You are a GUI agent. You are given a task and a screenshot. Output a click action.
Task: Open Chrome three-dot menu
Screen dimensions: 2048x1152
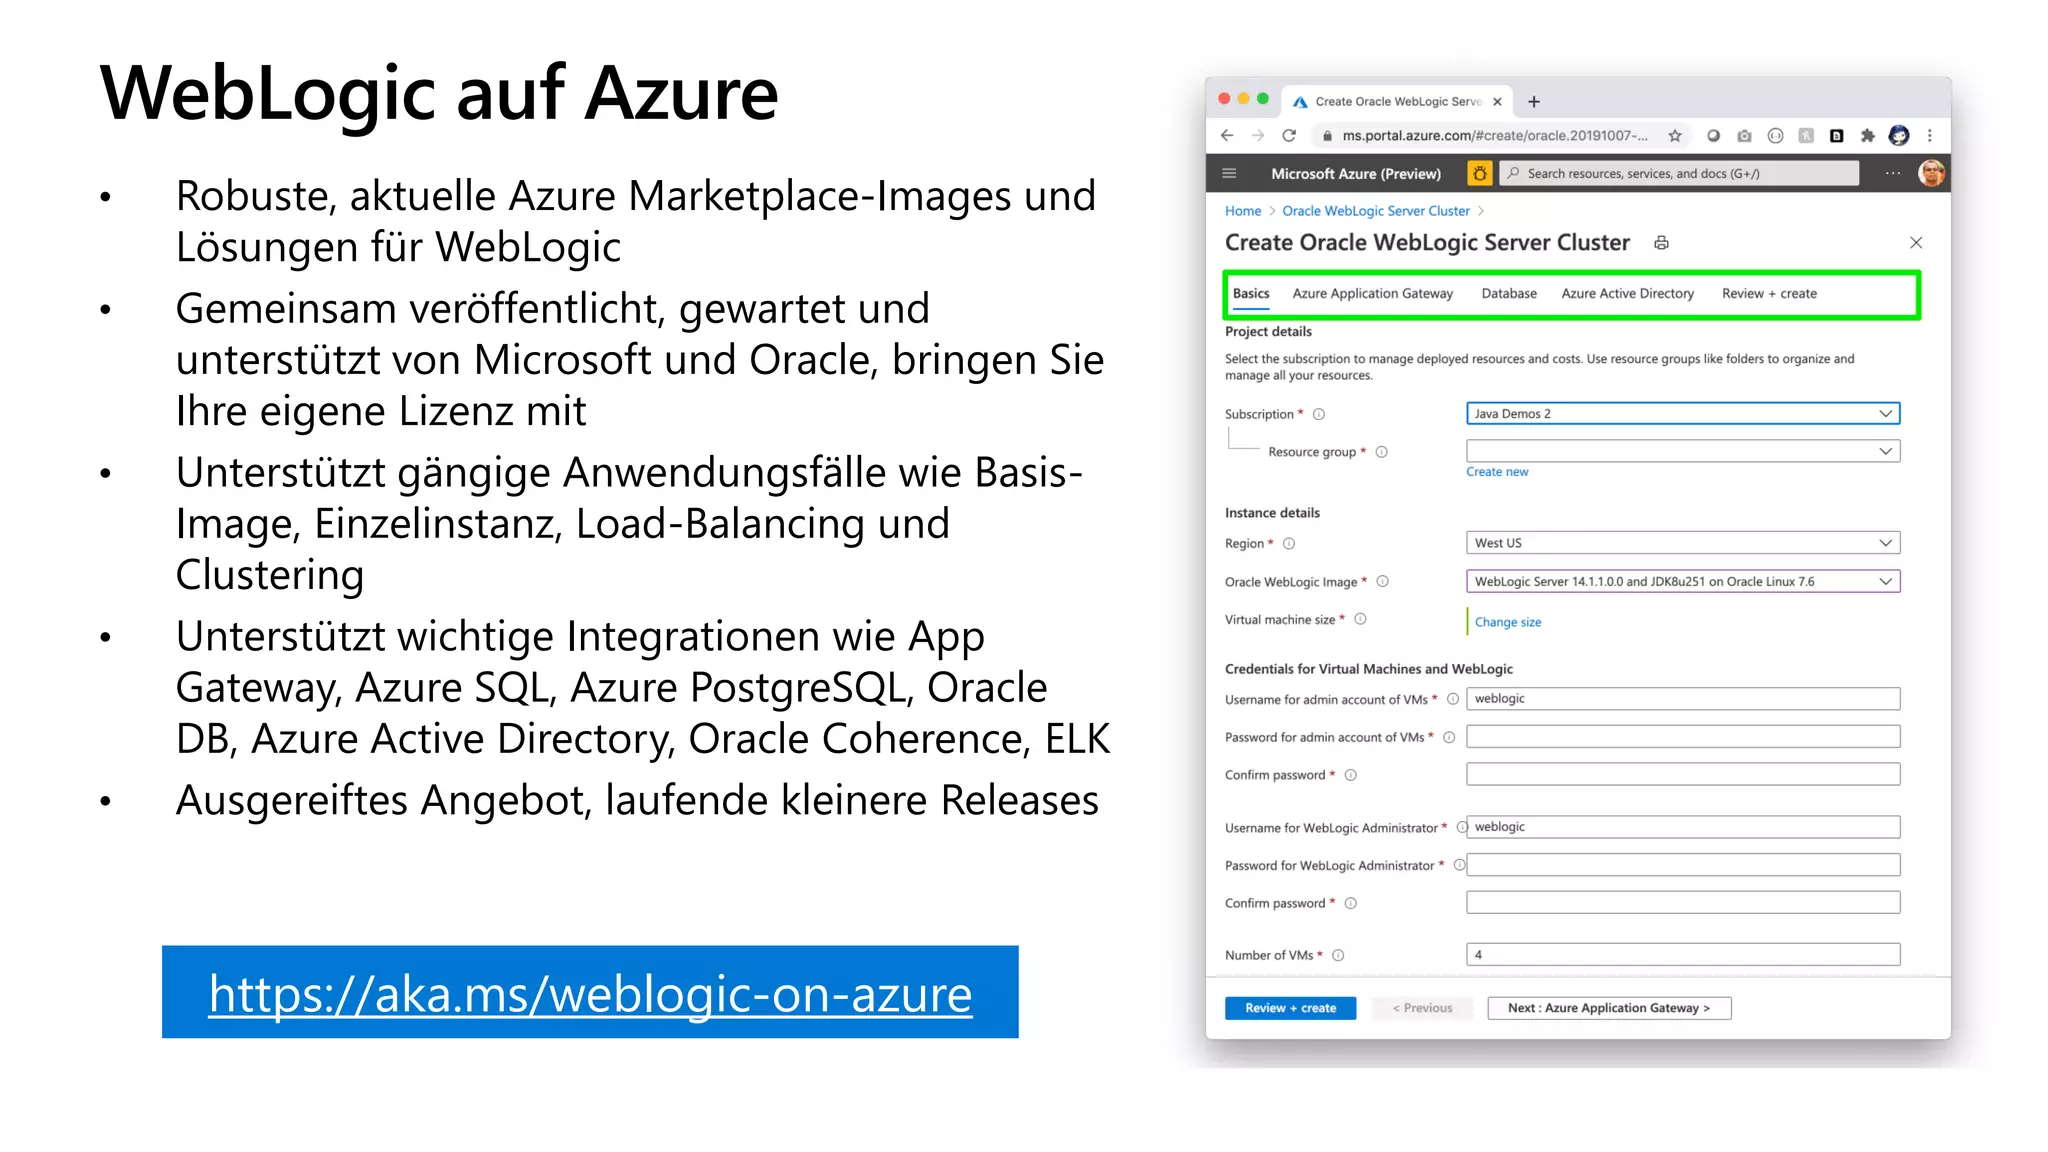pos(1930,135)
